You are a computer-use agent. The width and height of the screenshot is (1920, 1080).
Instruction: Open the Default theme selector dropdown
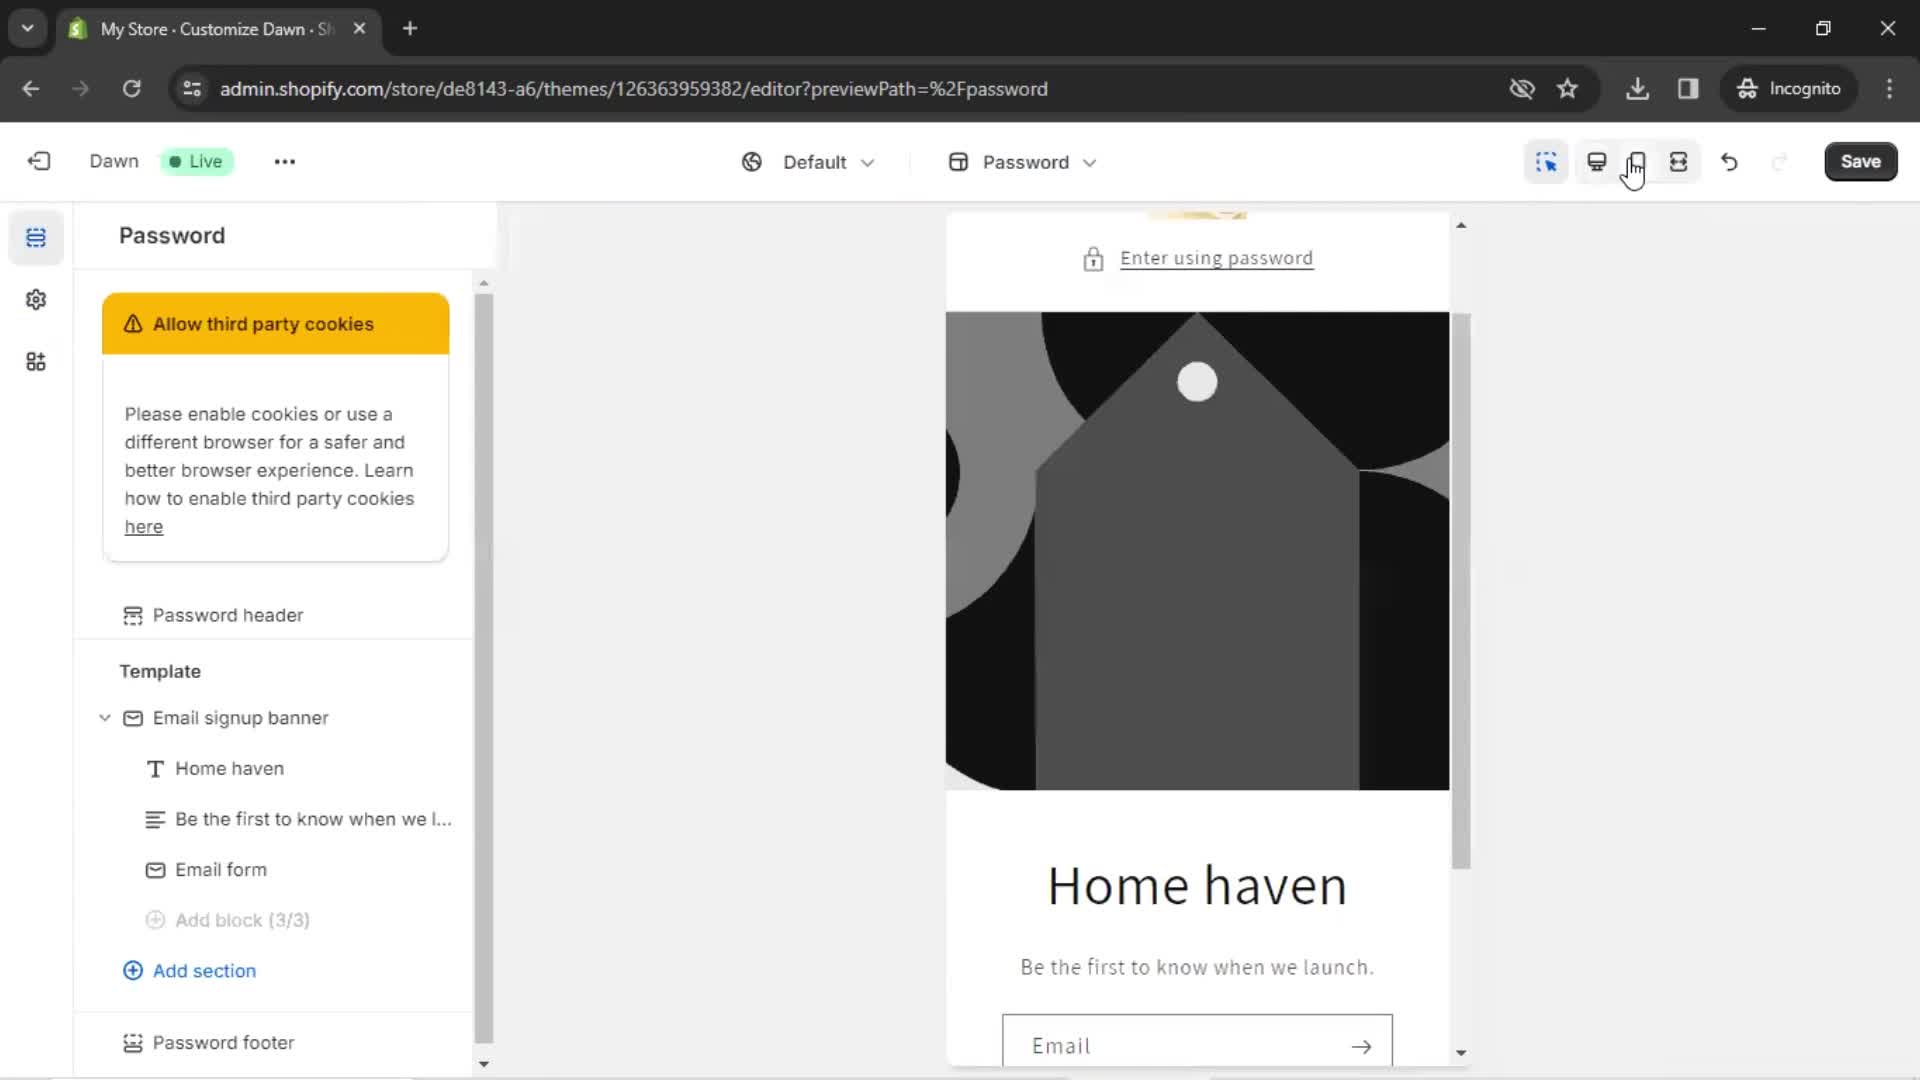(x=807, y=161)
